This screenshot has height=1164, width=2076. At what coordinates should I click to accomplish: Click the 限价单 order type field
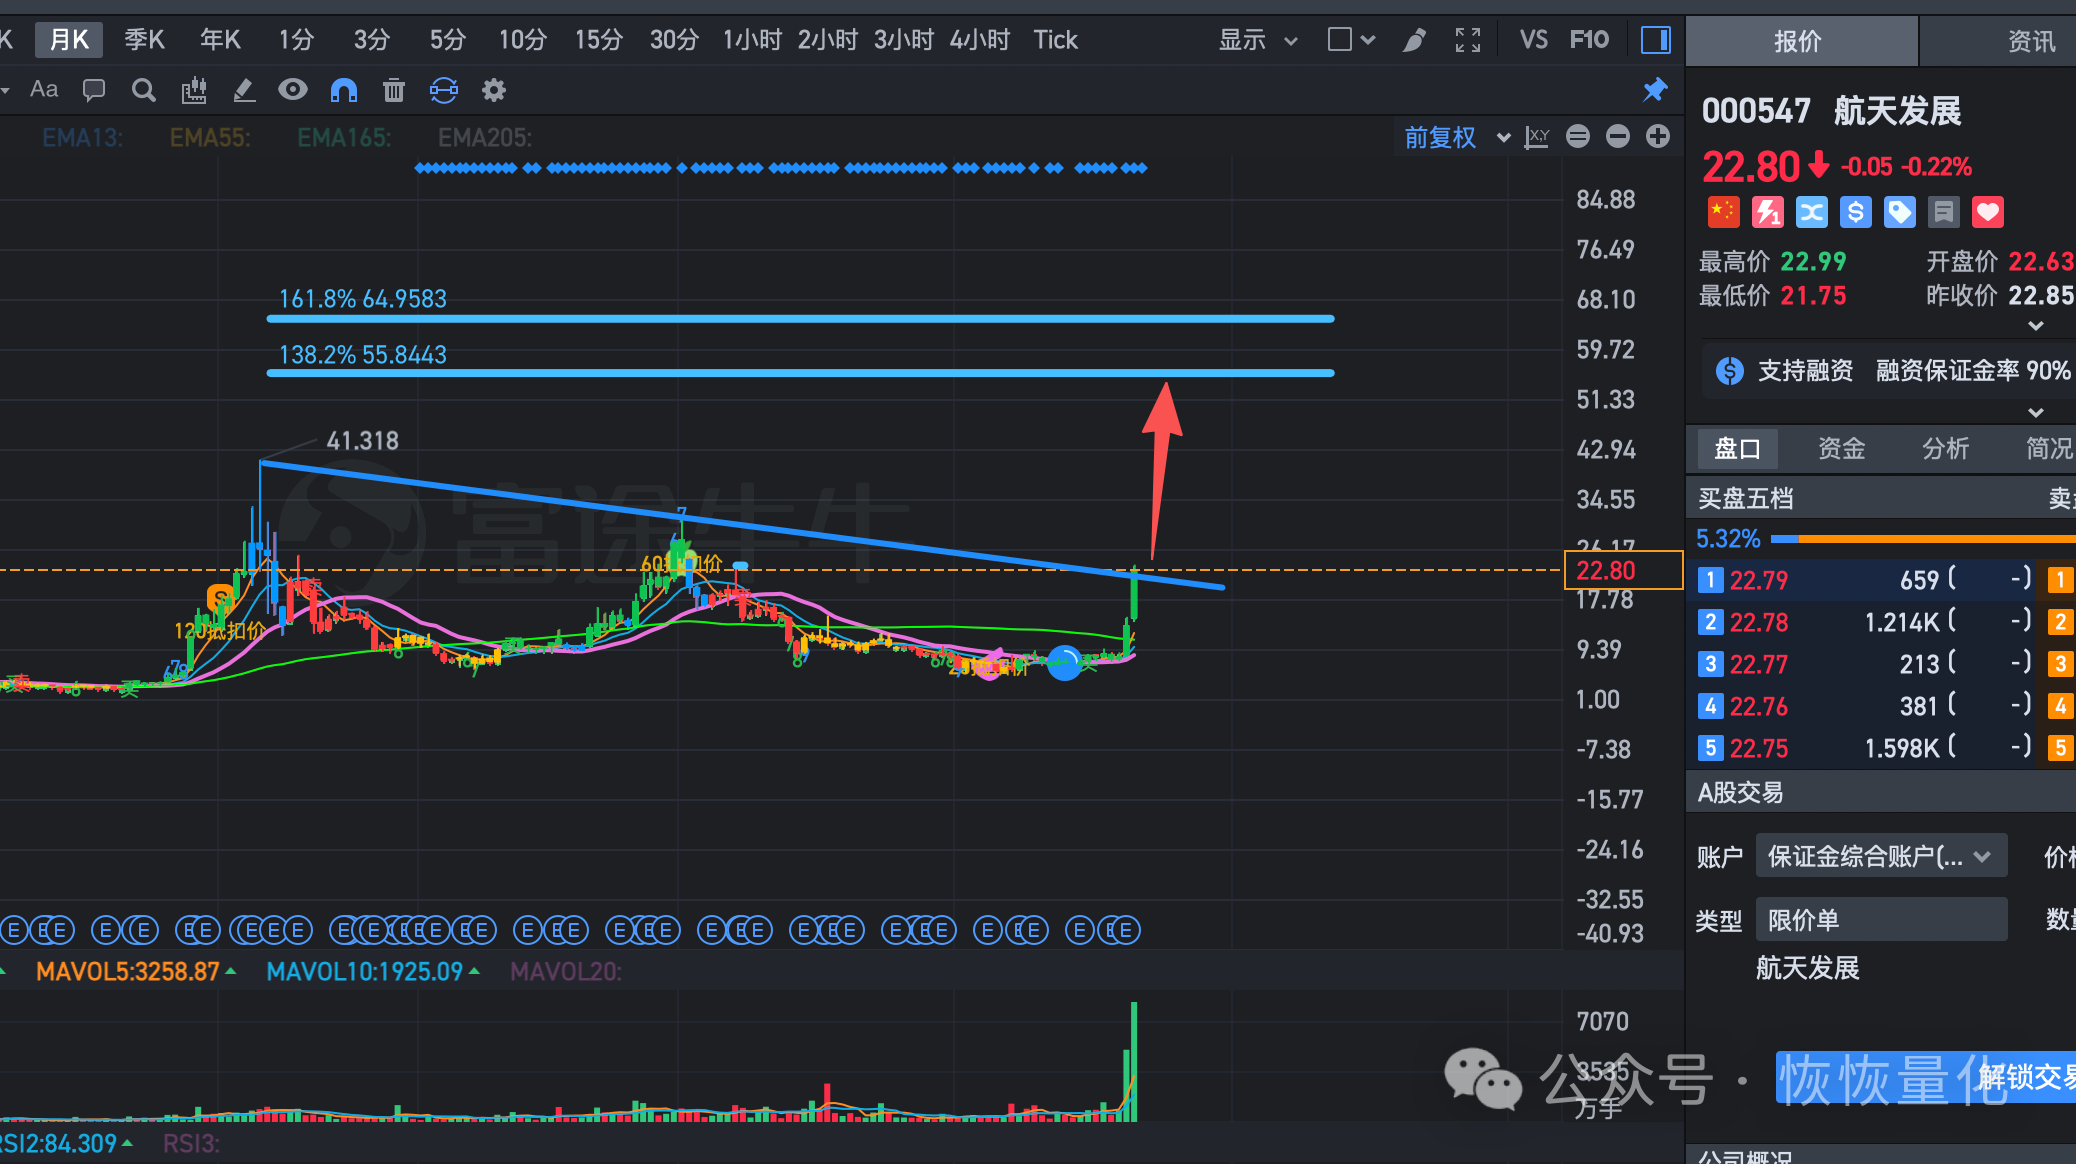(1880, 920)
